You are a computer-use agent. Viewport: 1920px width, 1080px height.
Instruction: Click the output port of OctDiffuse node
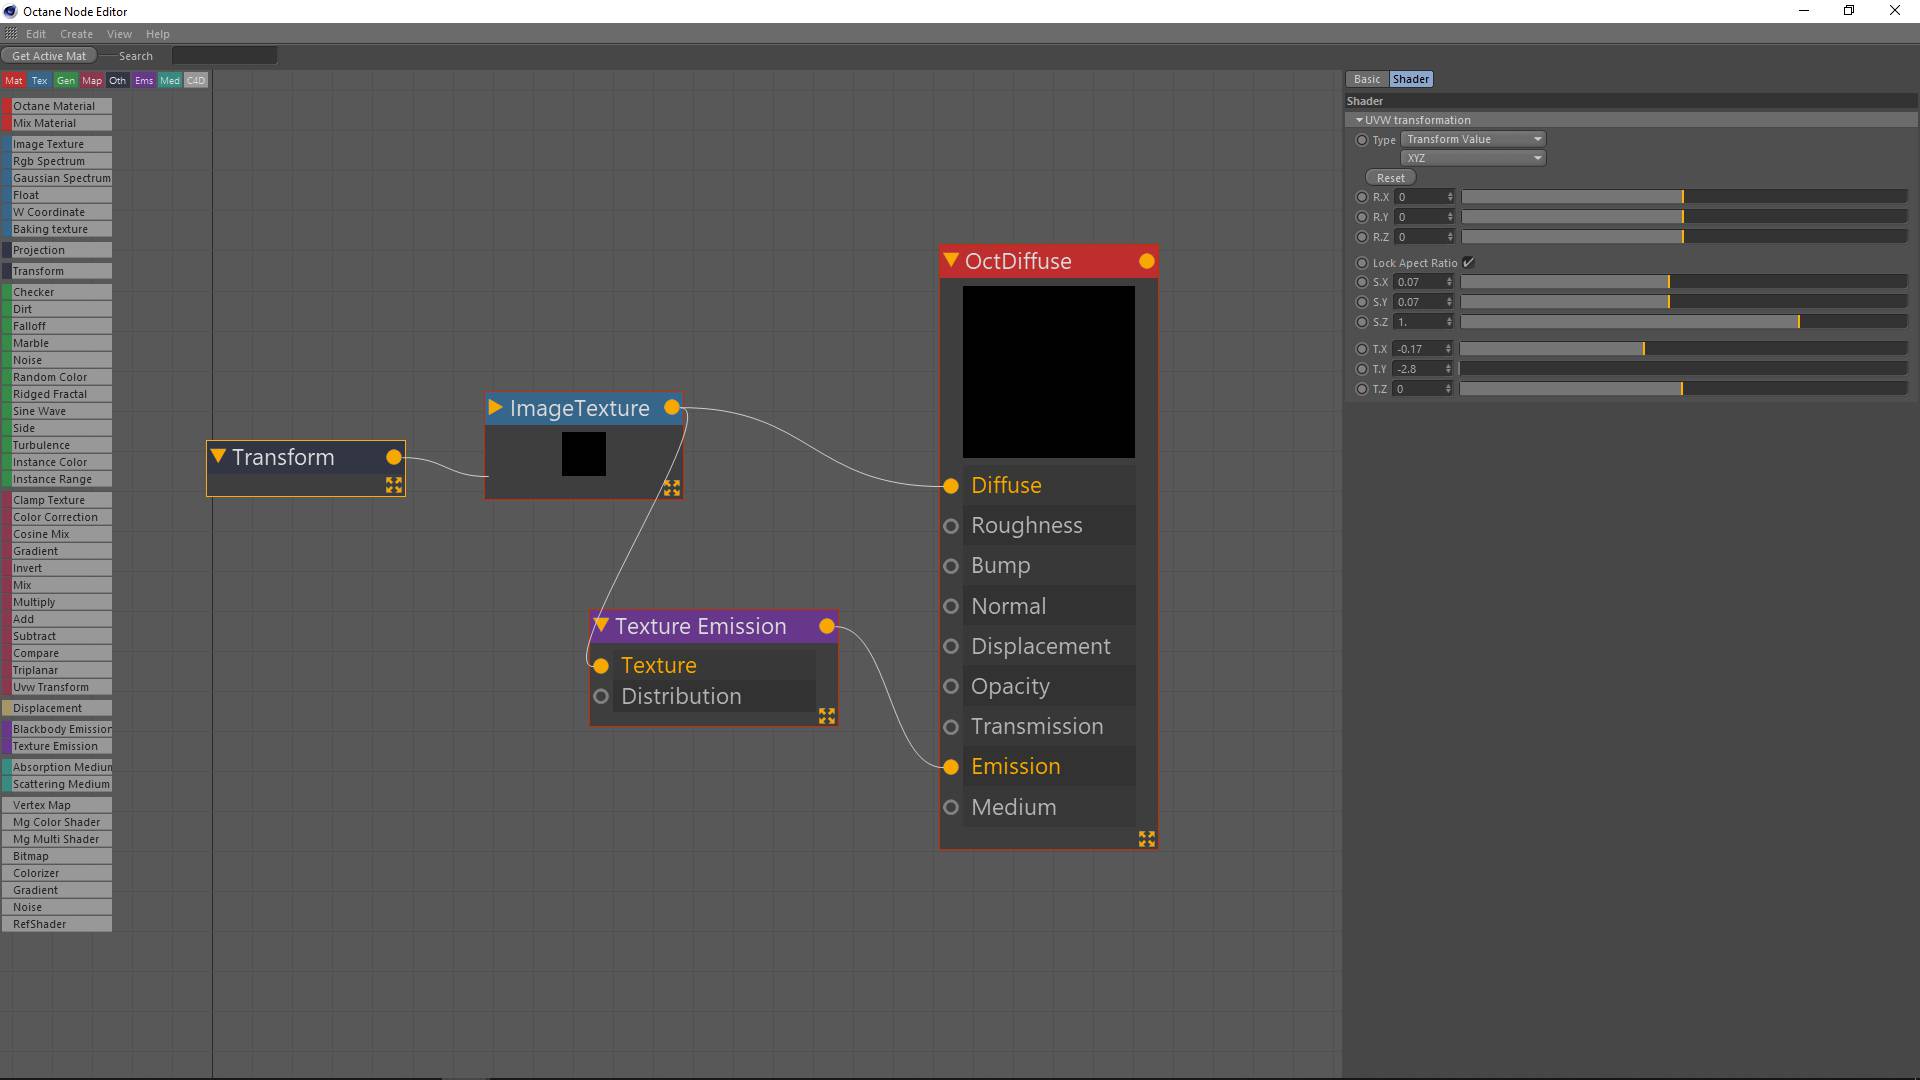tap(1147, 261)
